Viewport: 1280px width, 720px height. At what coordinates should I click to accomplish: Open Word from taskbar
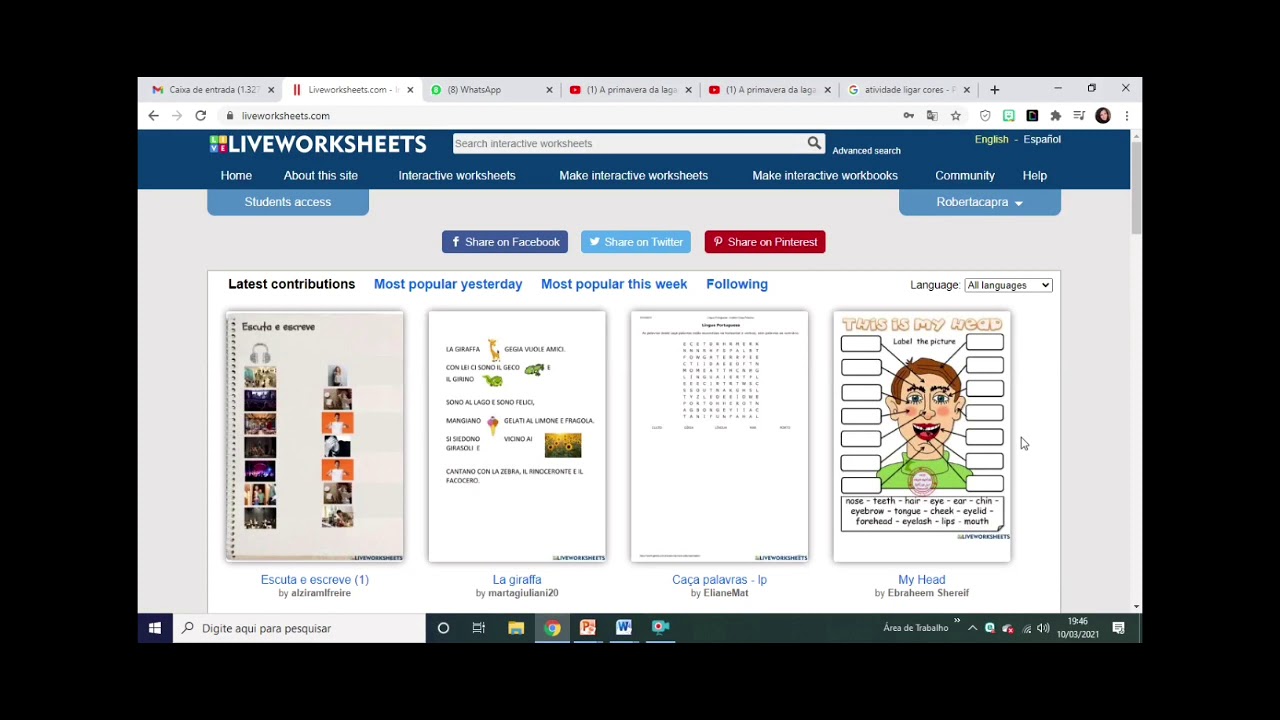(624, 628)
